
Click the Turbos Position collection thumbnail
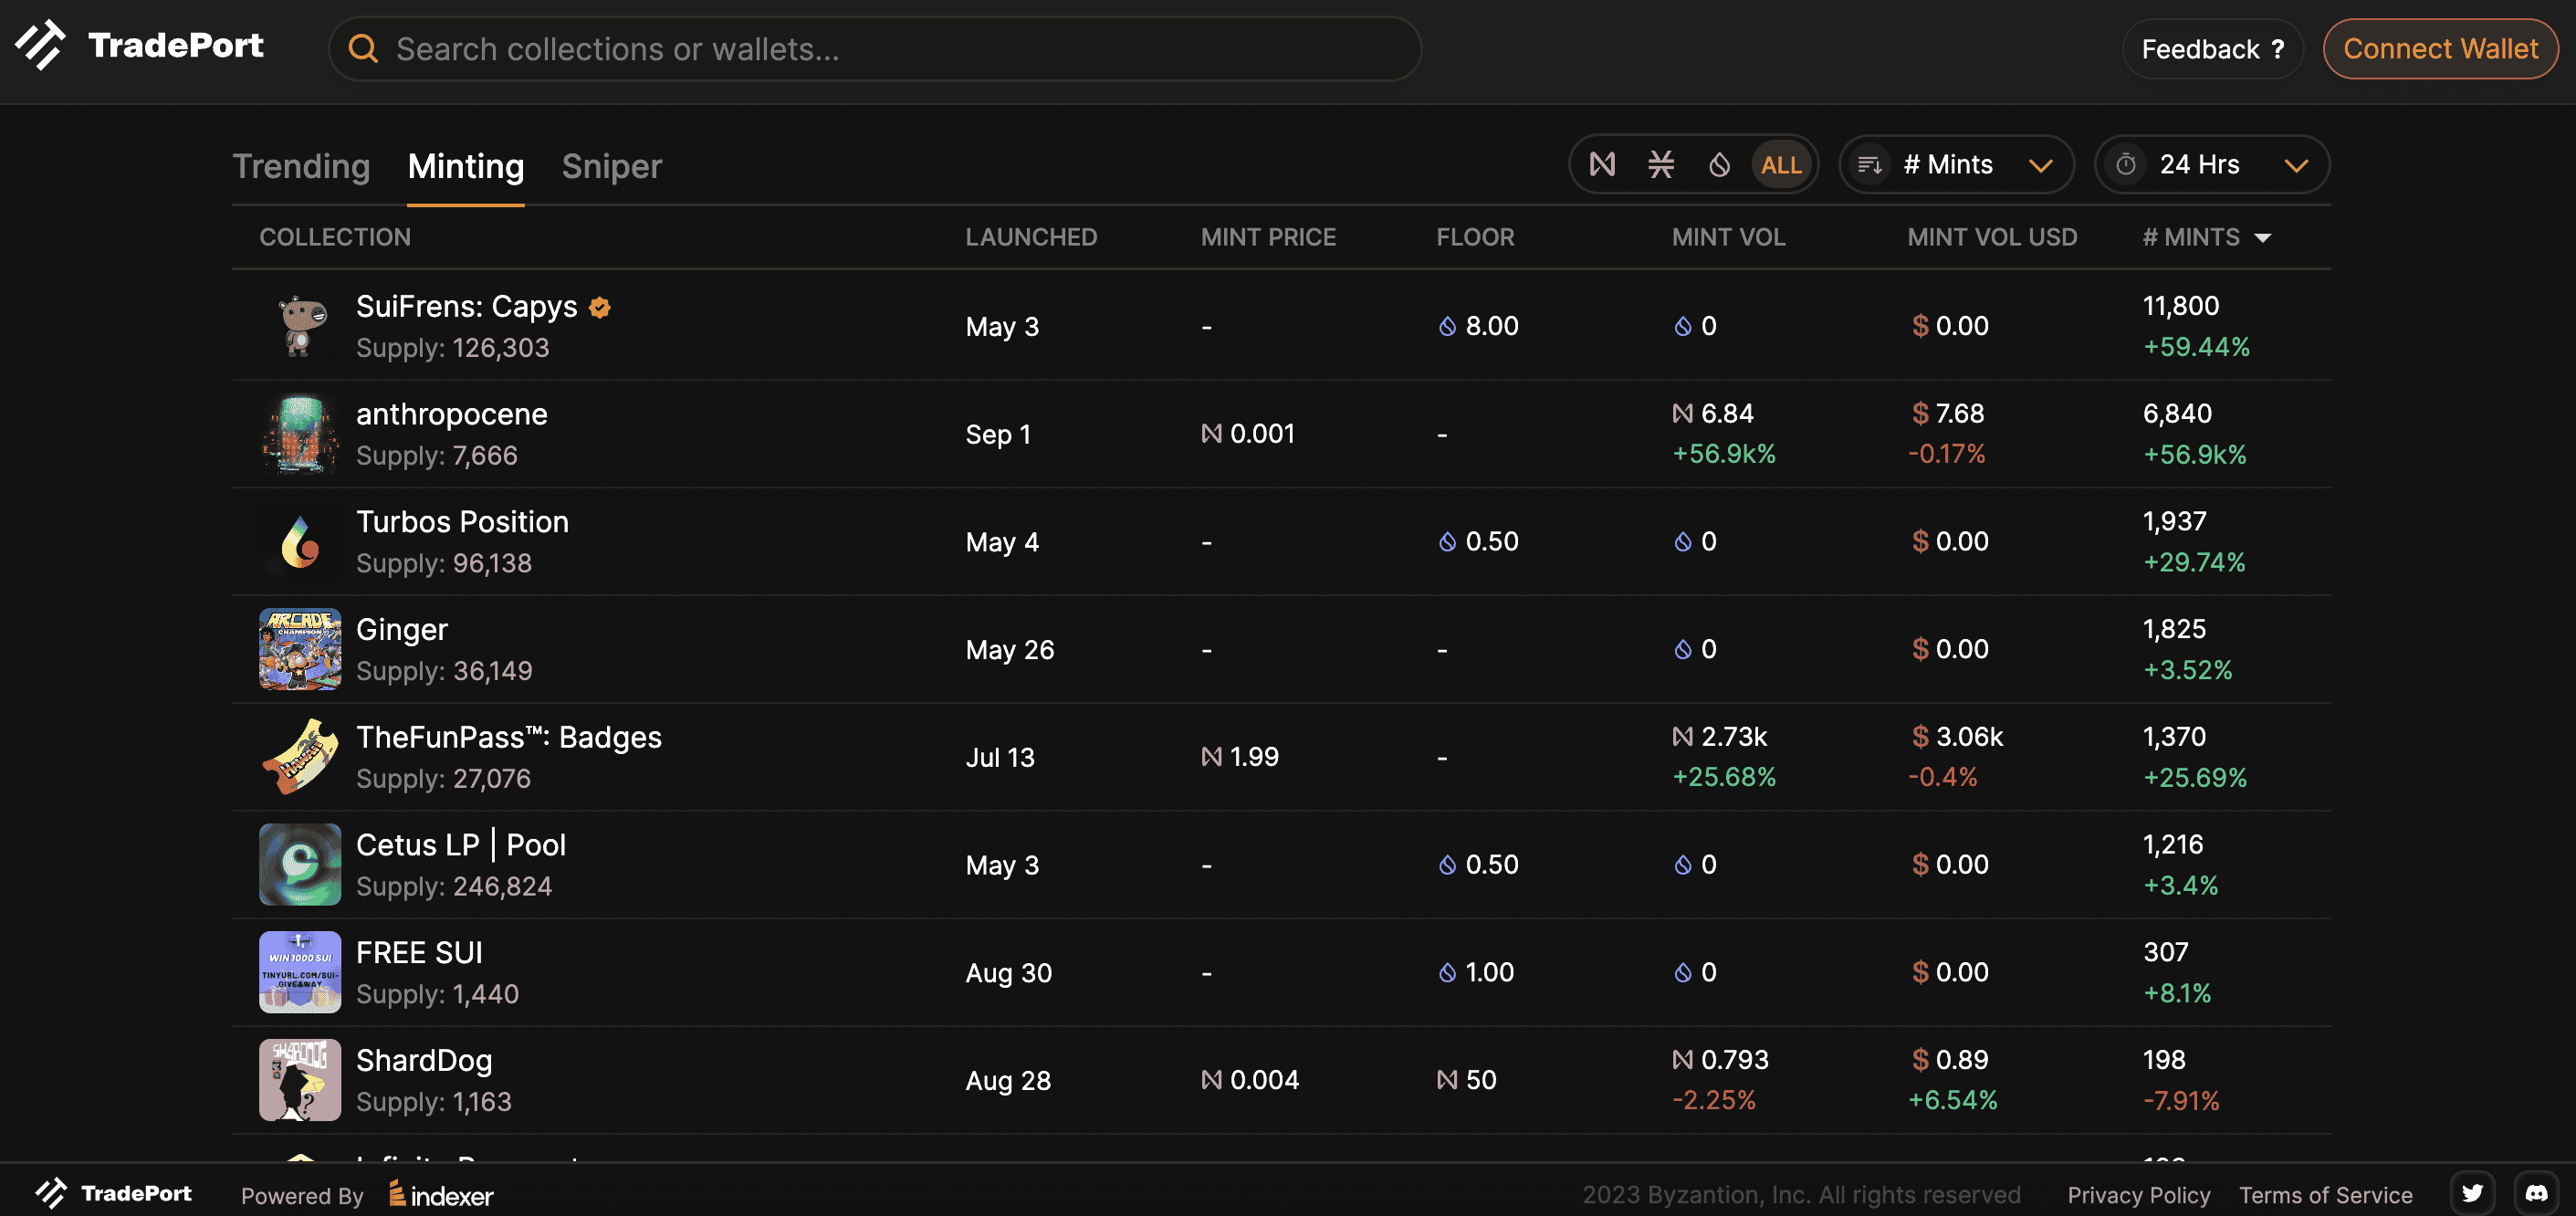(300, 542)
